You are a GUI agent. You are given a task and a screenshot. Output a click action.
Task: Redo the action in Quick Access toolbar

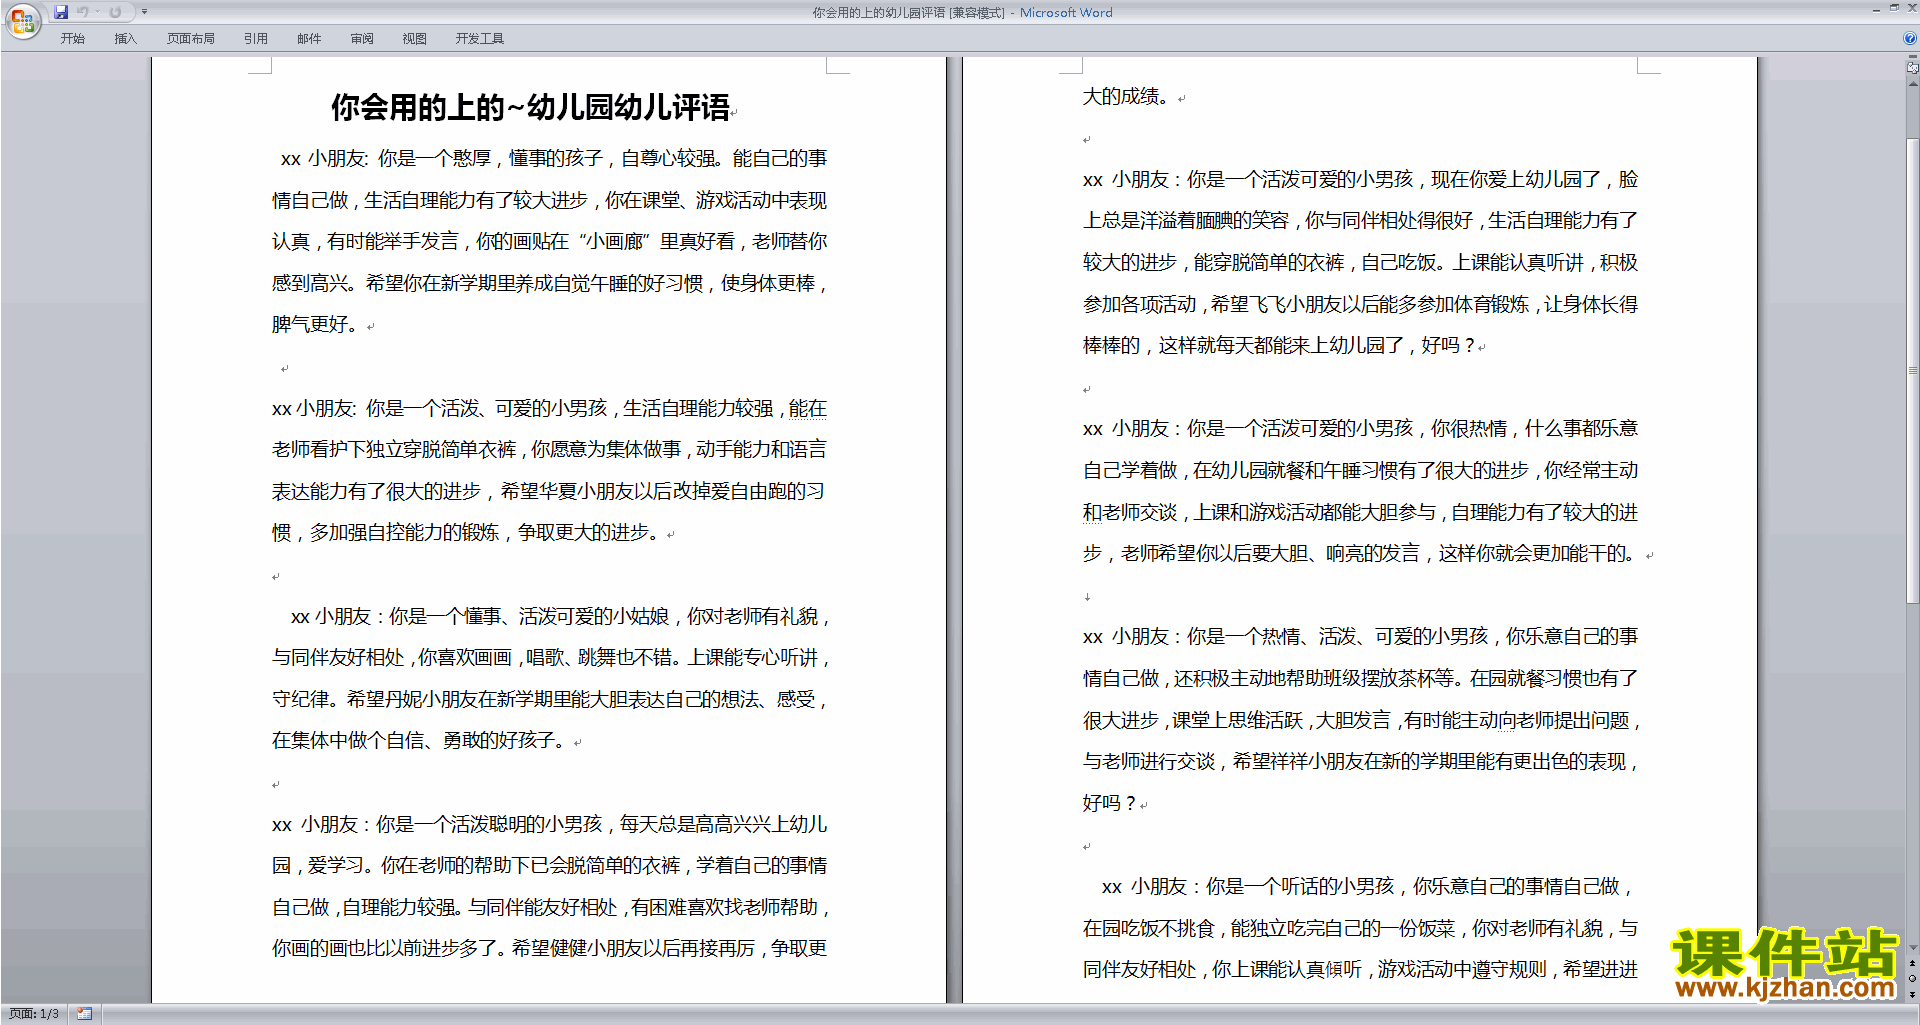click(115, 12)
